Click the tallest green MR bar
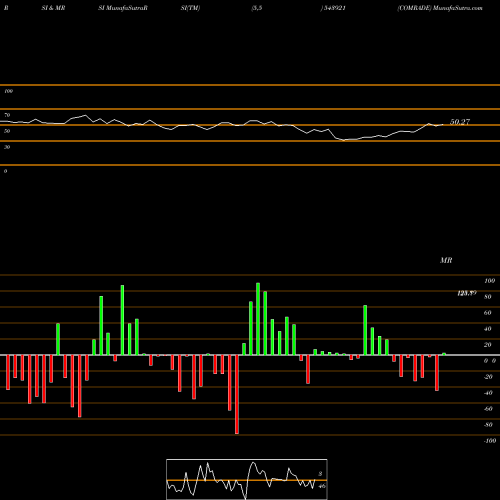 point(258,319)
